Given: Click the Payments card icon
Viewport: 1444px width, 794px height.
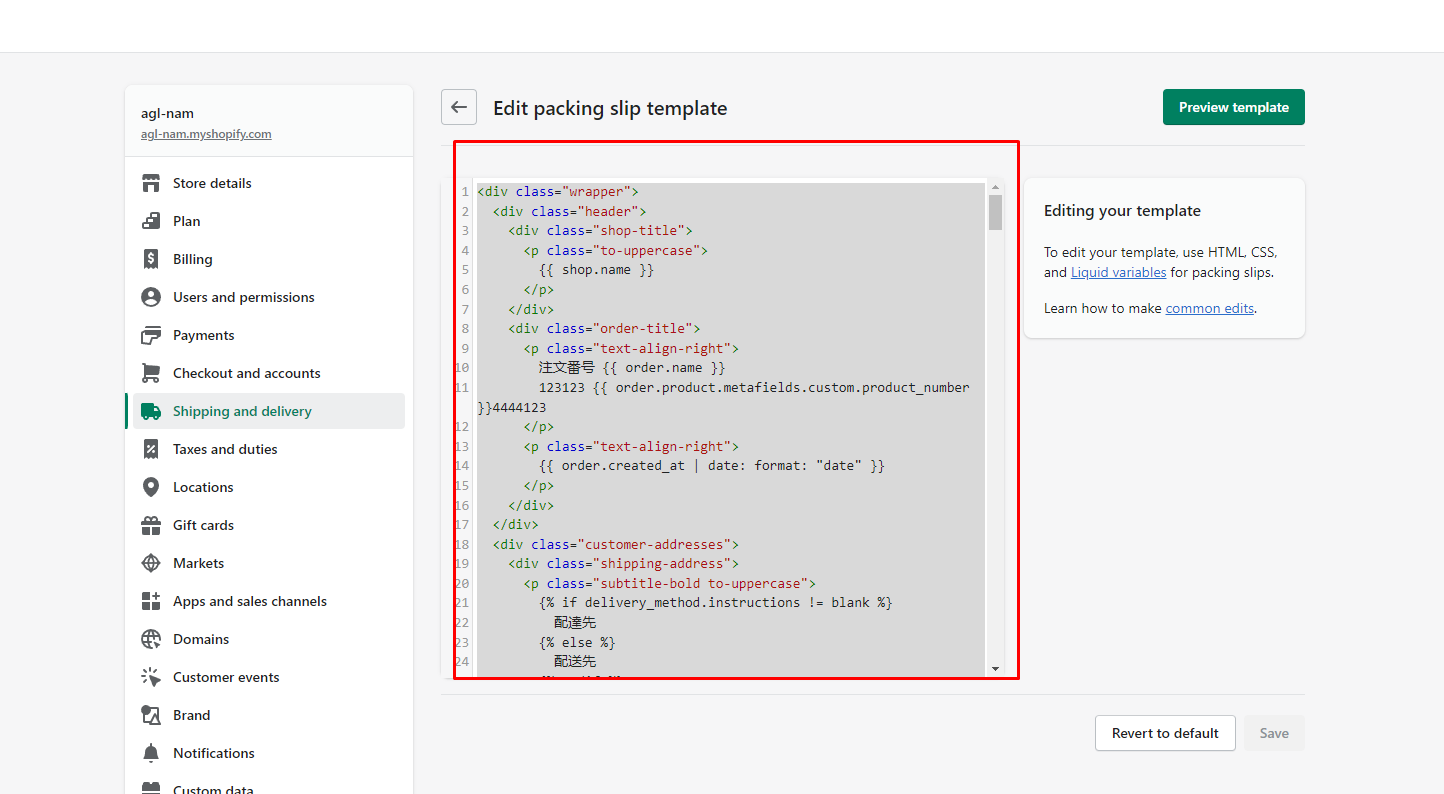Looking at the screenshot, I should pyautogui.click(x=151, y=335).
